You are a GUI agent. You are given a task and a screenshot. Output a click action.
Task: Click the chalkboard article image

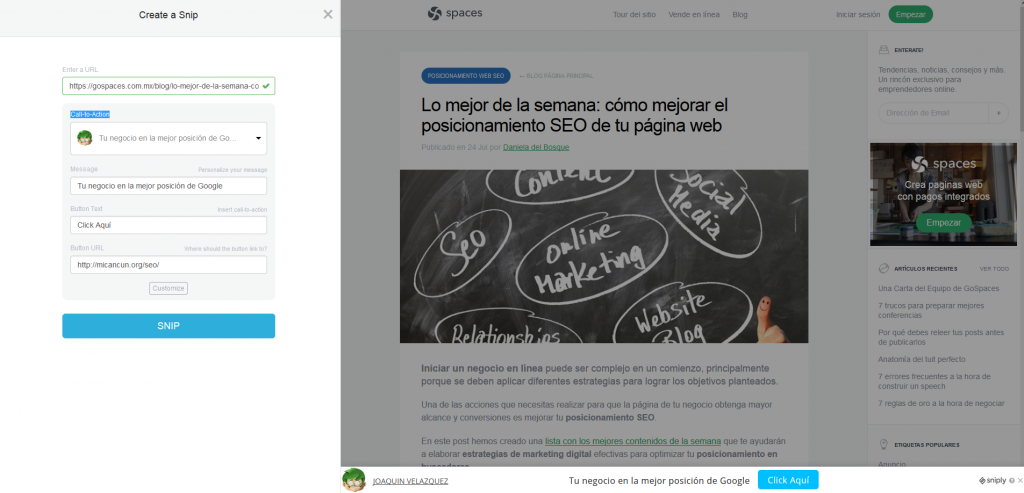(604, 257)
